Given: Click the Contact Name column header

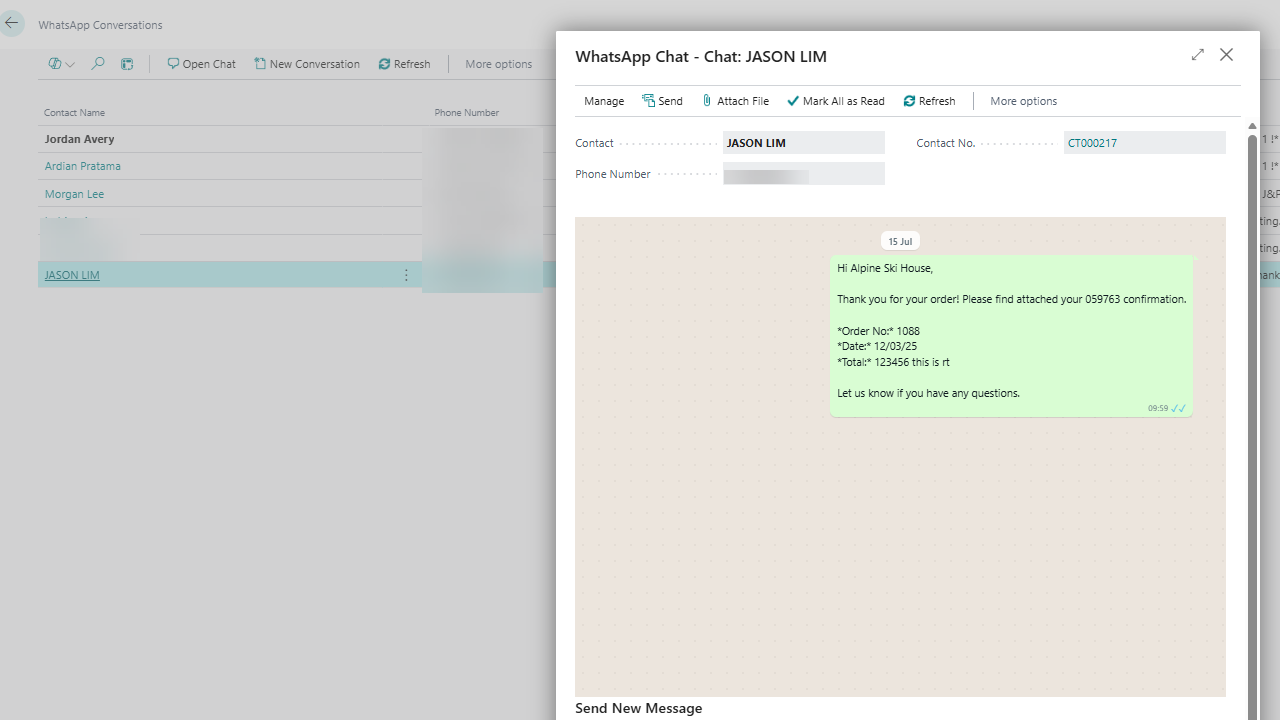Looking at the screenshot, I should pos(74,113).
